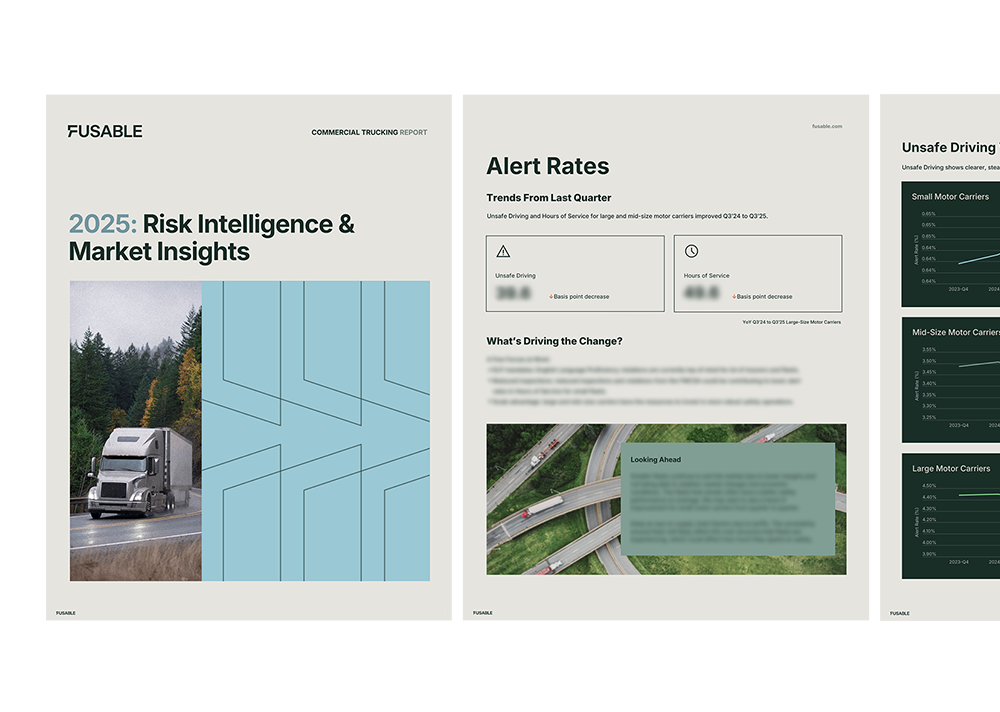The width and height of the screenshot is (1000, 712).
Task: Expand the Trends From Last Quarter section
Action: pos(550,197)
